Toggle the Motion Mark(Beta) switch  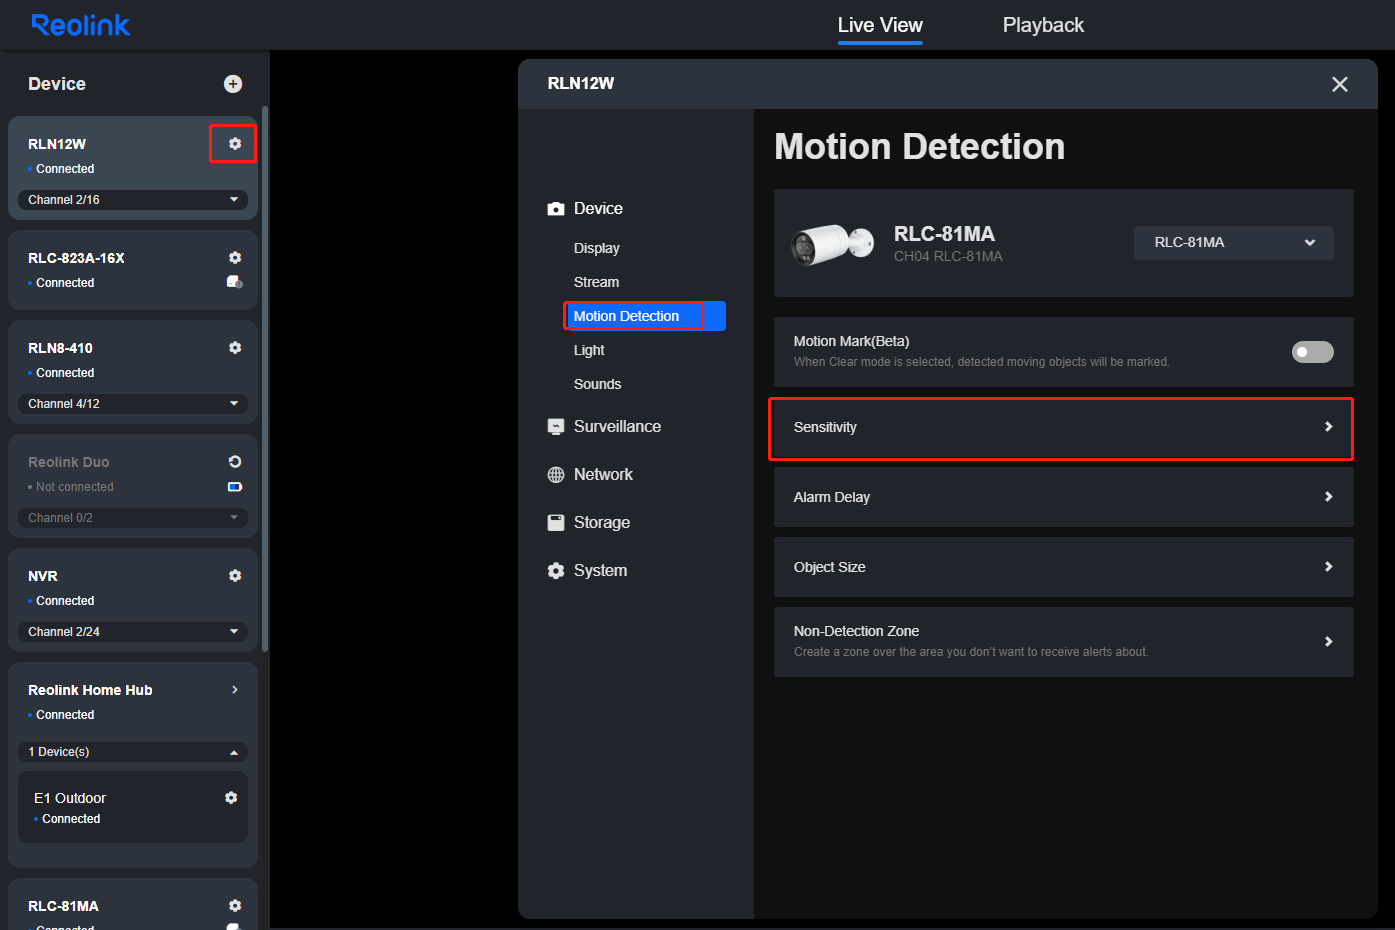coord(1313,352)
